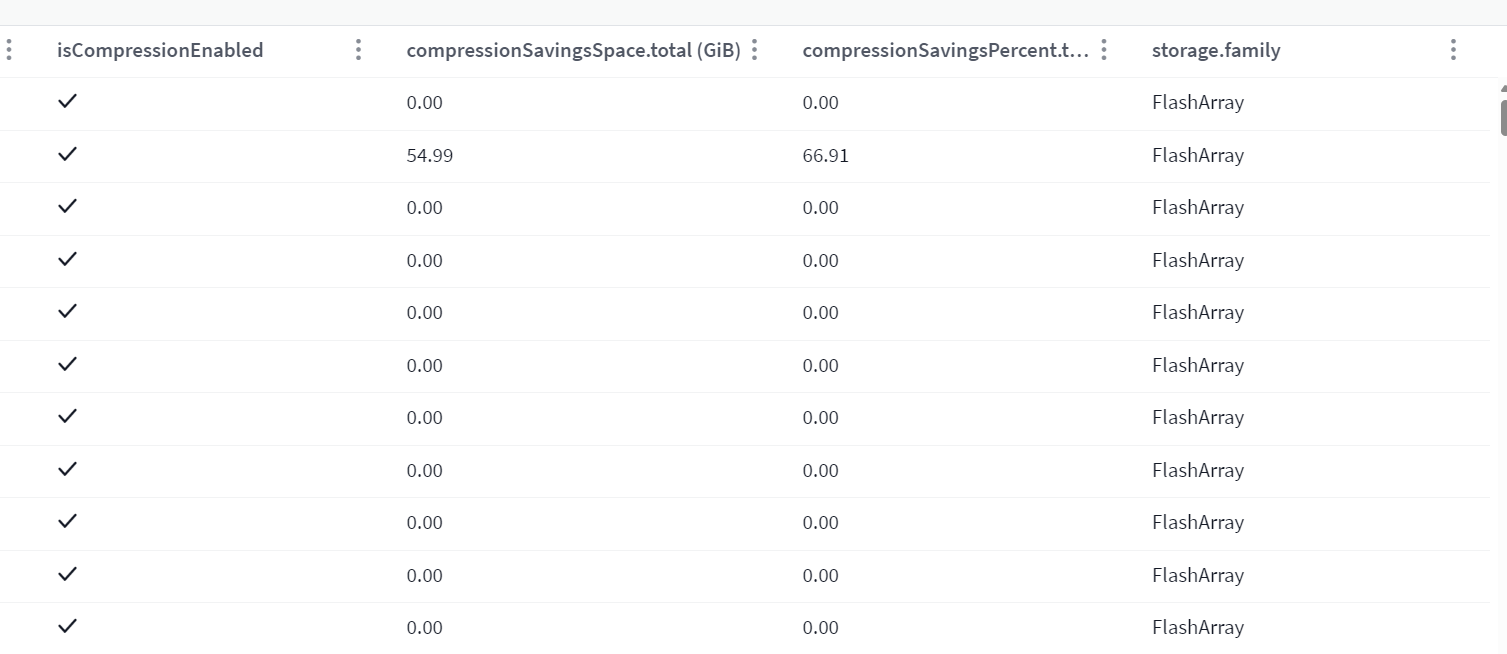
Task: Open the isCompressionEnabled column options menu
Action: pyautogui.click(x=358, y=50)
